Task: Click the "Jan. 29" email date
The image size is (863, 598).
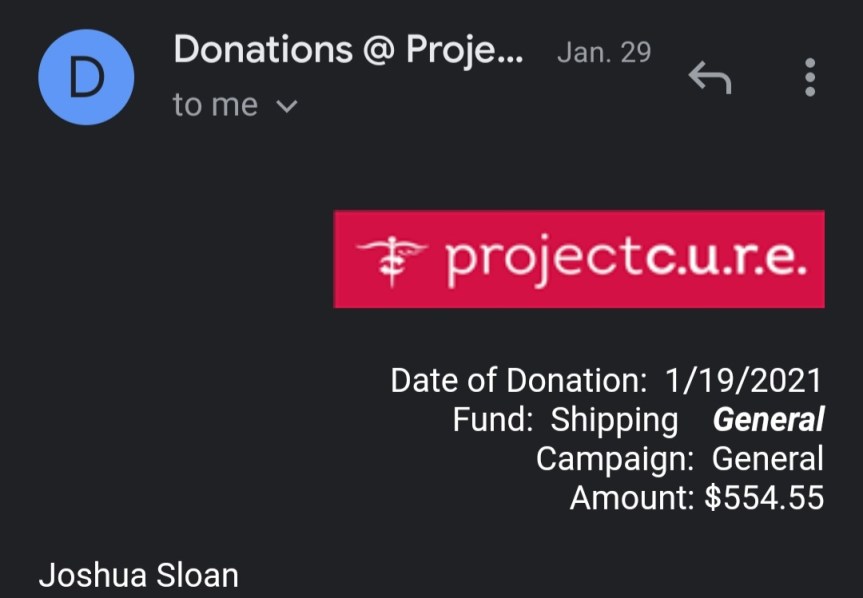Action: pos(603,52)
